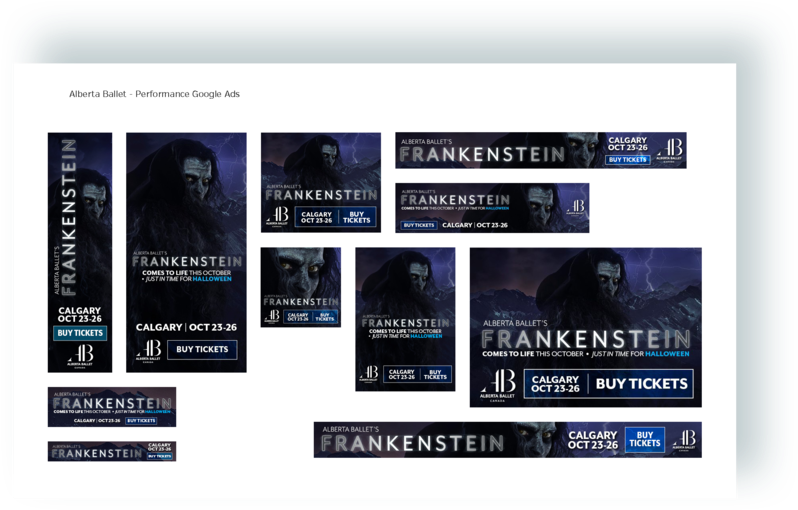The image size is (798, 510).
Task: Click the 'Alberta Ballet - Performance Google Ads' heading
Action: tap(154, 94)
